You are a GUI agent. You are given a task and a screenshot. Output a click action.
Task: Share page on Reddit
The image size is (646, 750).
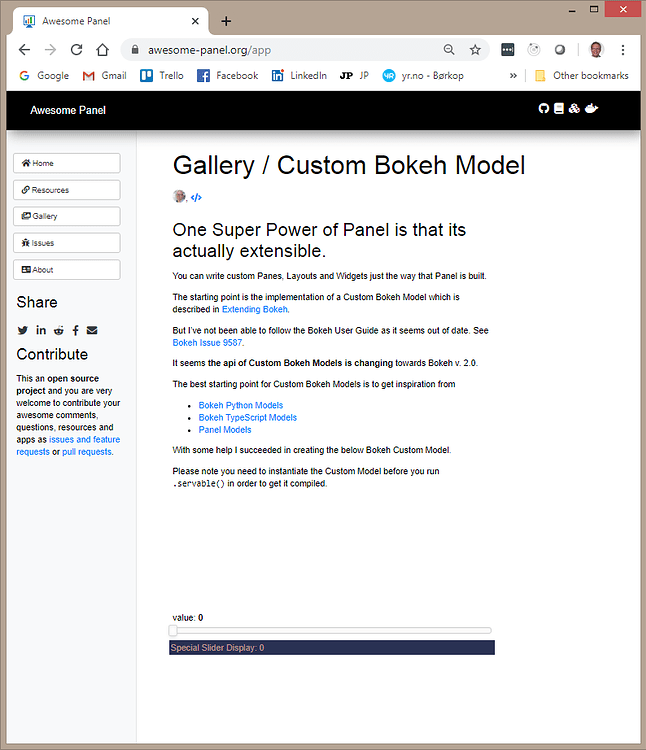59,330
